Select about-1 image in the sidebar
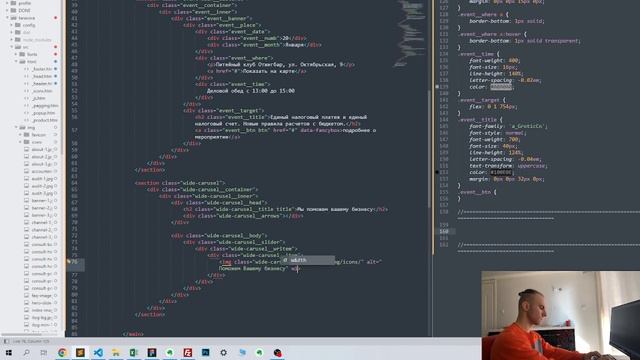This screenshot has width=640, height=360. [42, 149]
